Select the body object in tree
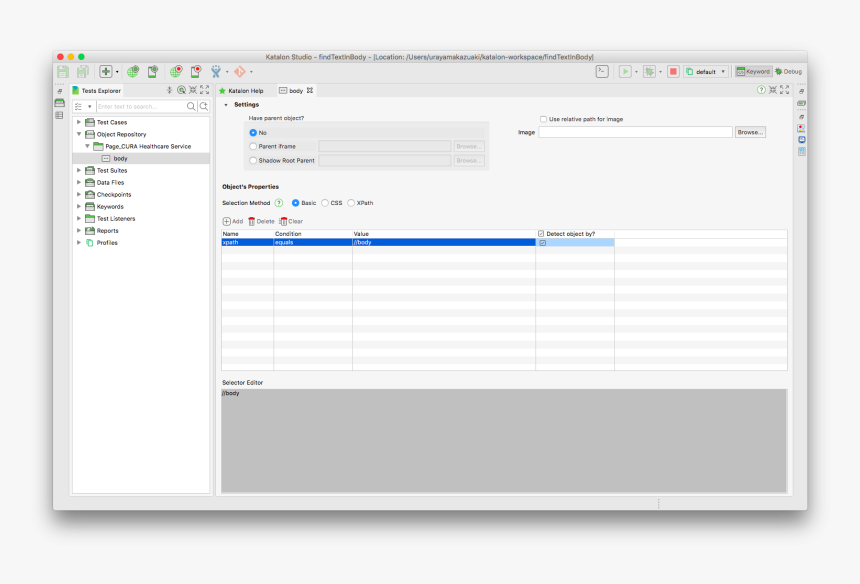860x584 pixels. pyautogui.click(x=120, y=158)
